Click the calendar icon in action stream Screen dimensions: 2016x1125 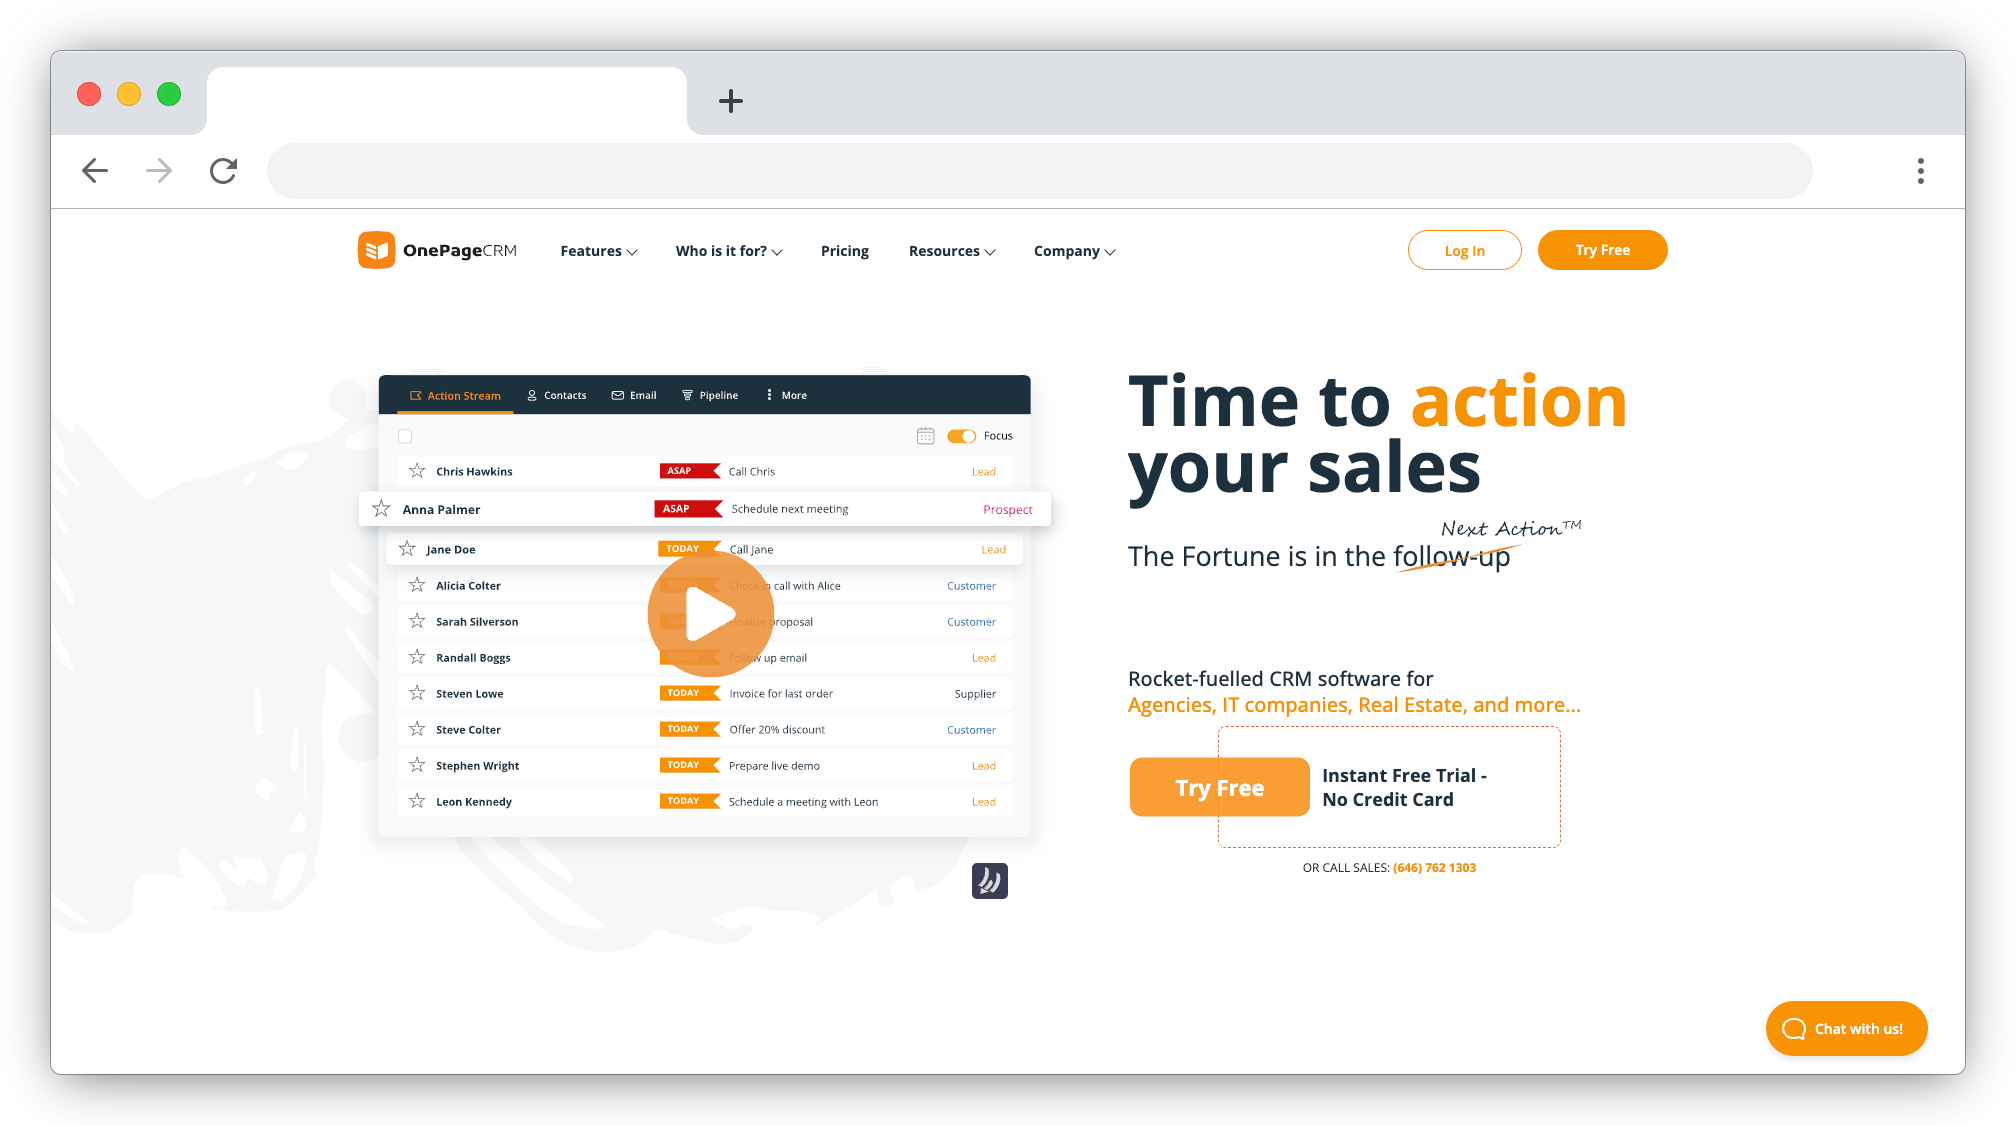(925, 435)
